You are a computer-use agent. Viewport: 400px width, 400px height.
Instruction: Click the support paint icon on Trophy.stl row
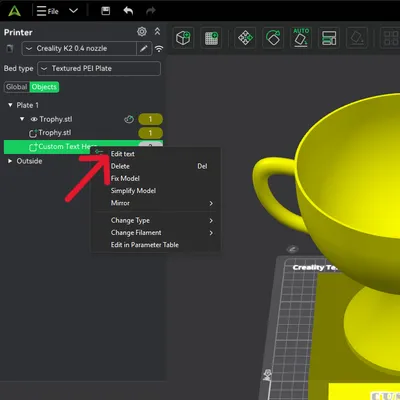129,119
